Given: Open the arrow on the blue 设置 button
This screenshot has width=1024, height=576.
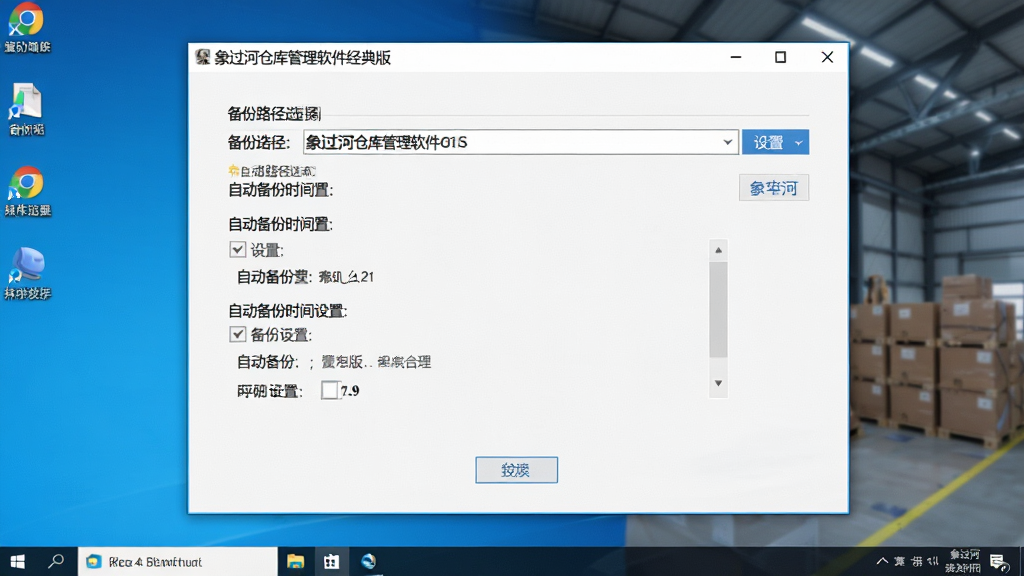Looking at the screenshot, I should pos(798,142).
